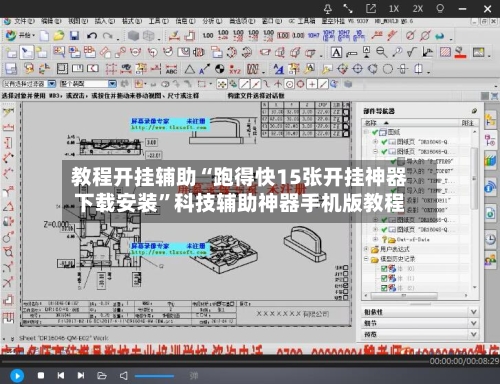Stop video playback with the square button
This screenshot has width=500, height=384.
pos(41,376)
